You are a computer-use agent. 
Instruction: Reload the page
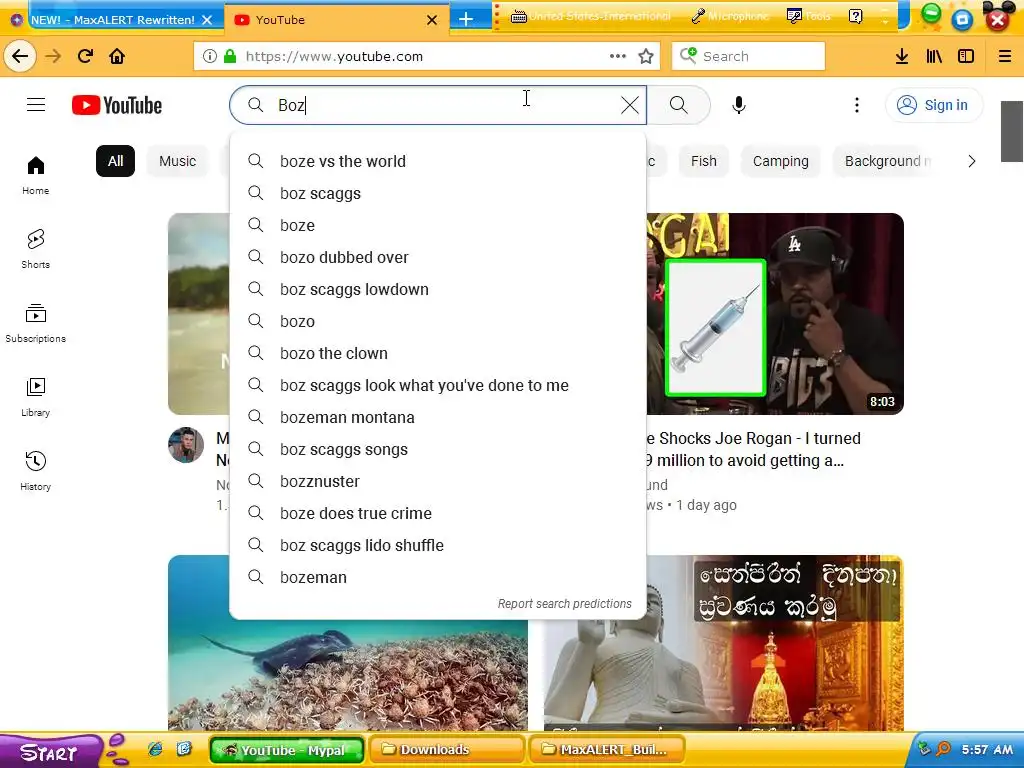tap(86, 56)
